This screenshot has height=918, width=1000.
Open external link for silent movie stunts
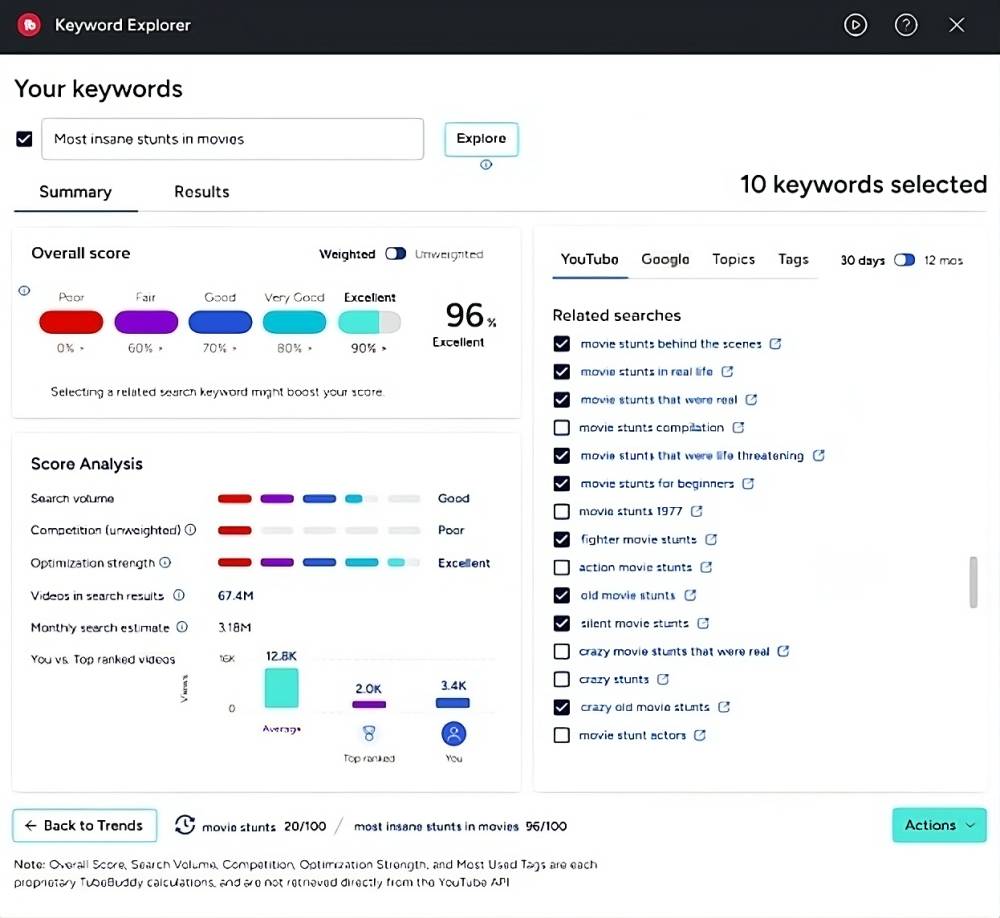coord(703,623)
